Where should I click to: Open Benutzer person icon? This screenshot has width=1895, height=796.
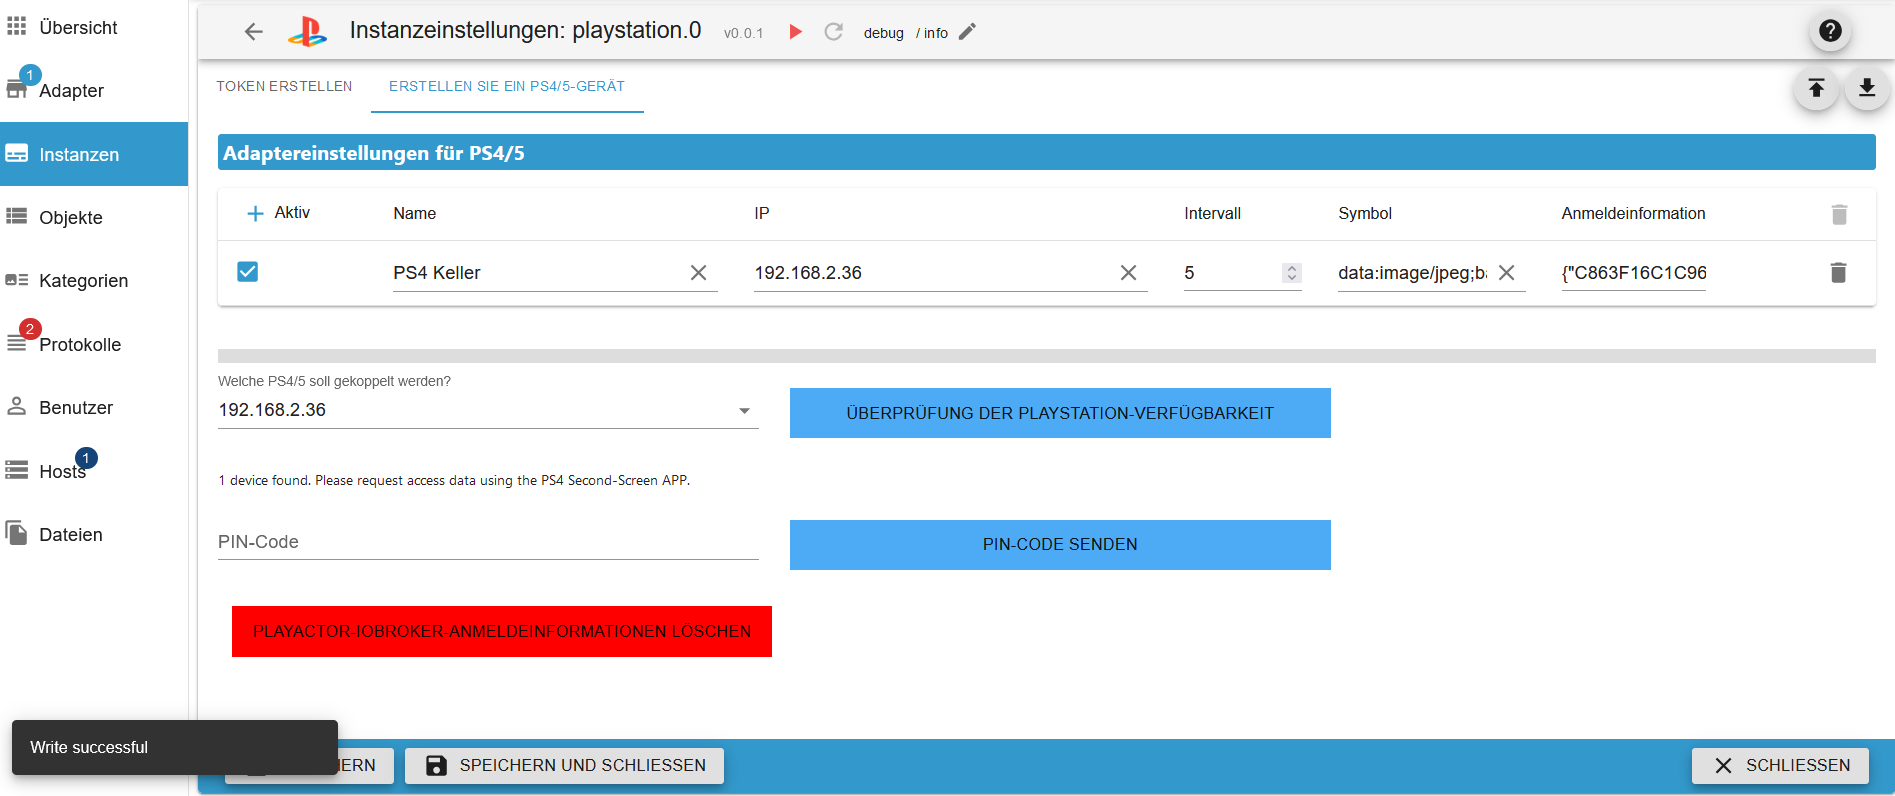pyautogui.click(x=17, y=407)
